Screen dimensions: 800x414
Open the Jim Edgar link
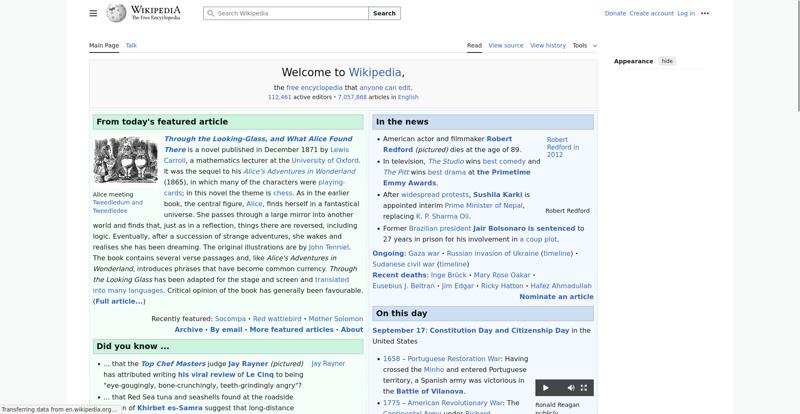[x=458, y=286]
